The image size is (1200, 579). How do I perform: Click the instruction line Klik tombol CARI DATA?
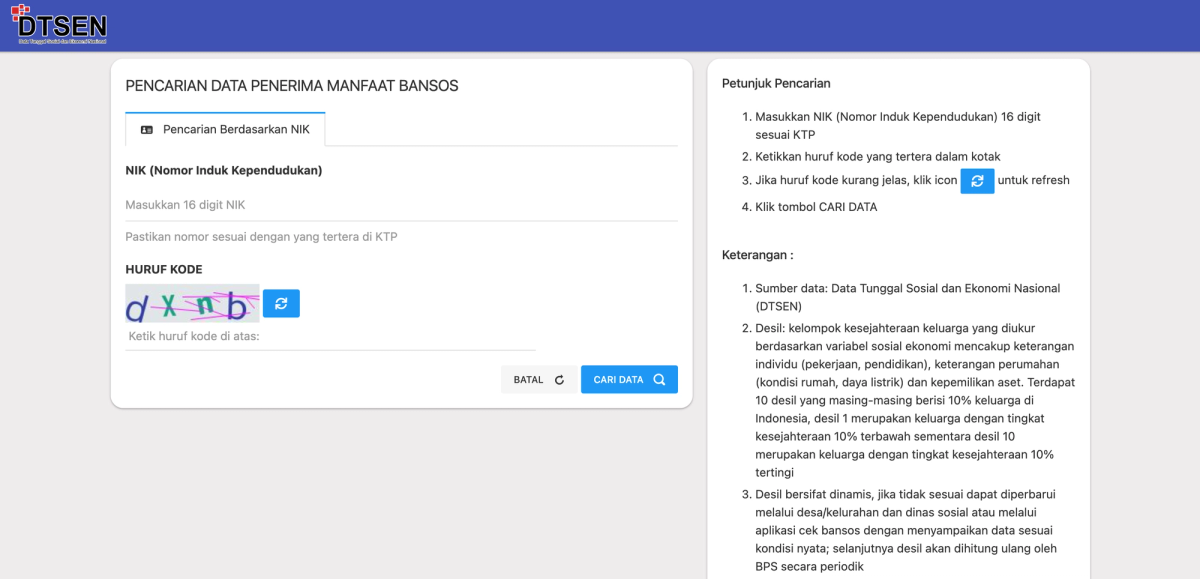coord(816,207)
